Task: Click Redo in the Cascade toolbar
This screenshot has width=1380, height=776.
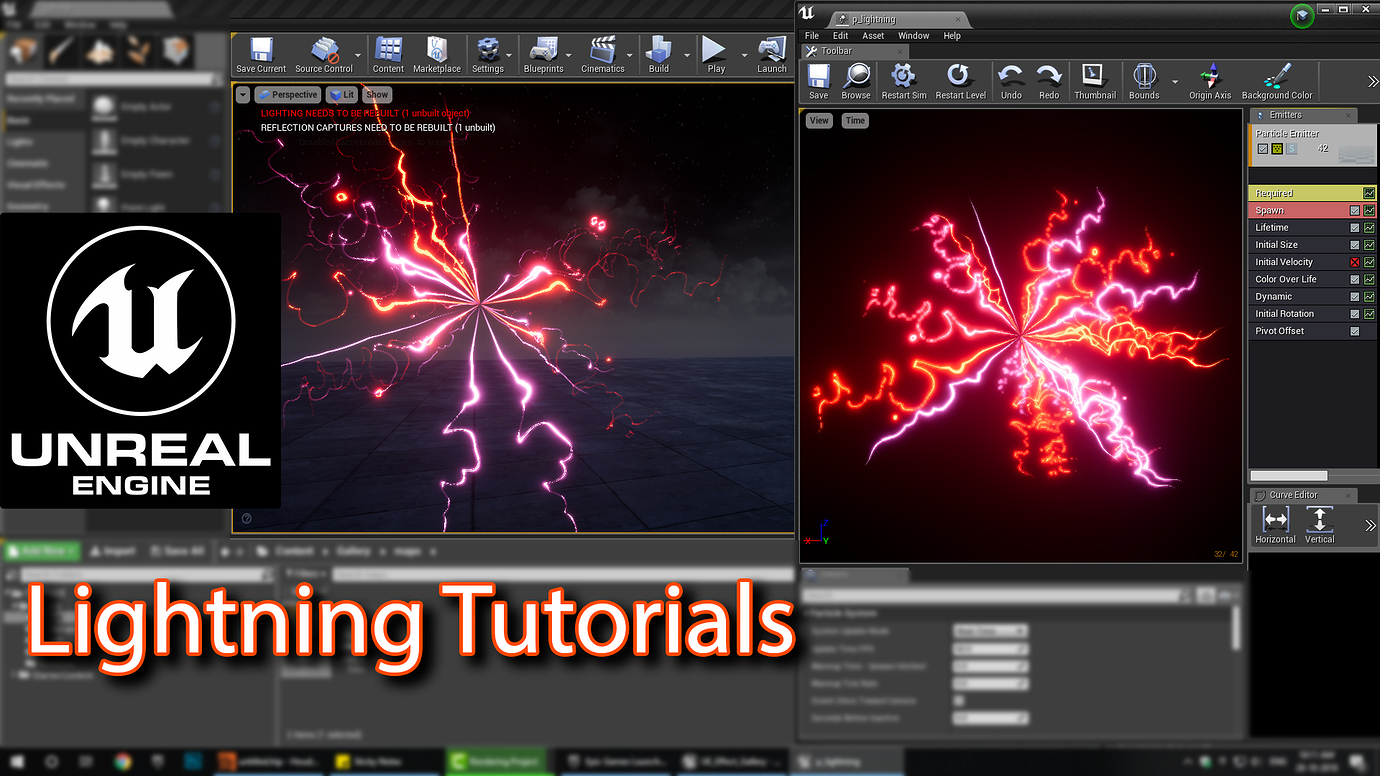Action: [1049, 81]
